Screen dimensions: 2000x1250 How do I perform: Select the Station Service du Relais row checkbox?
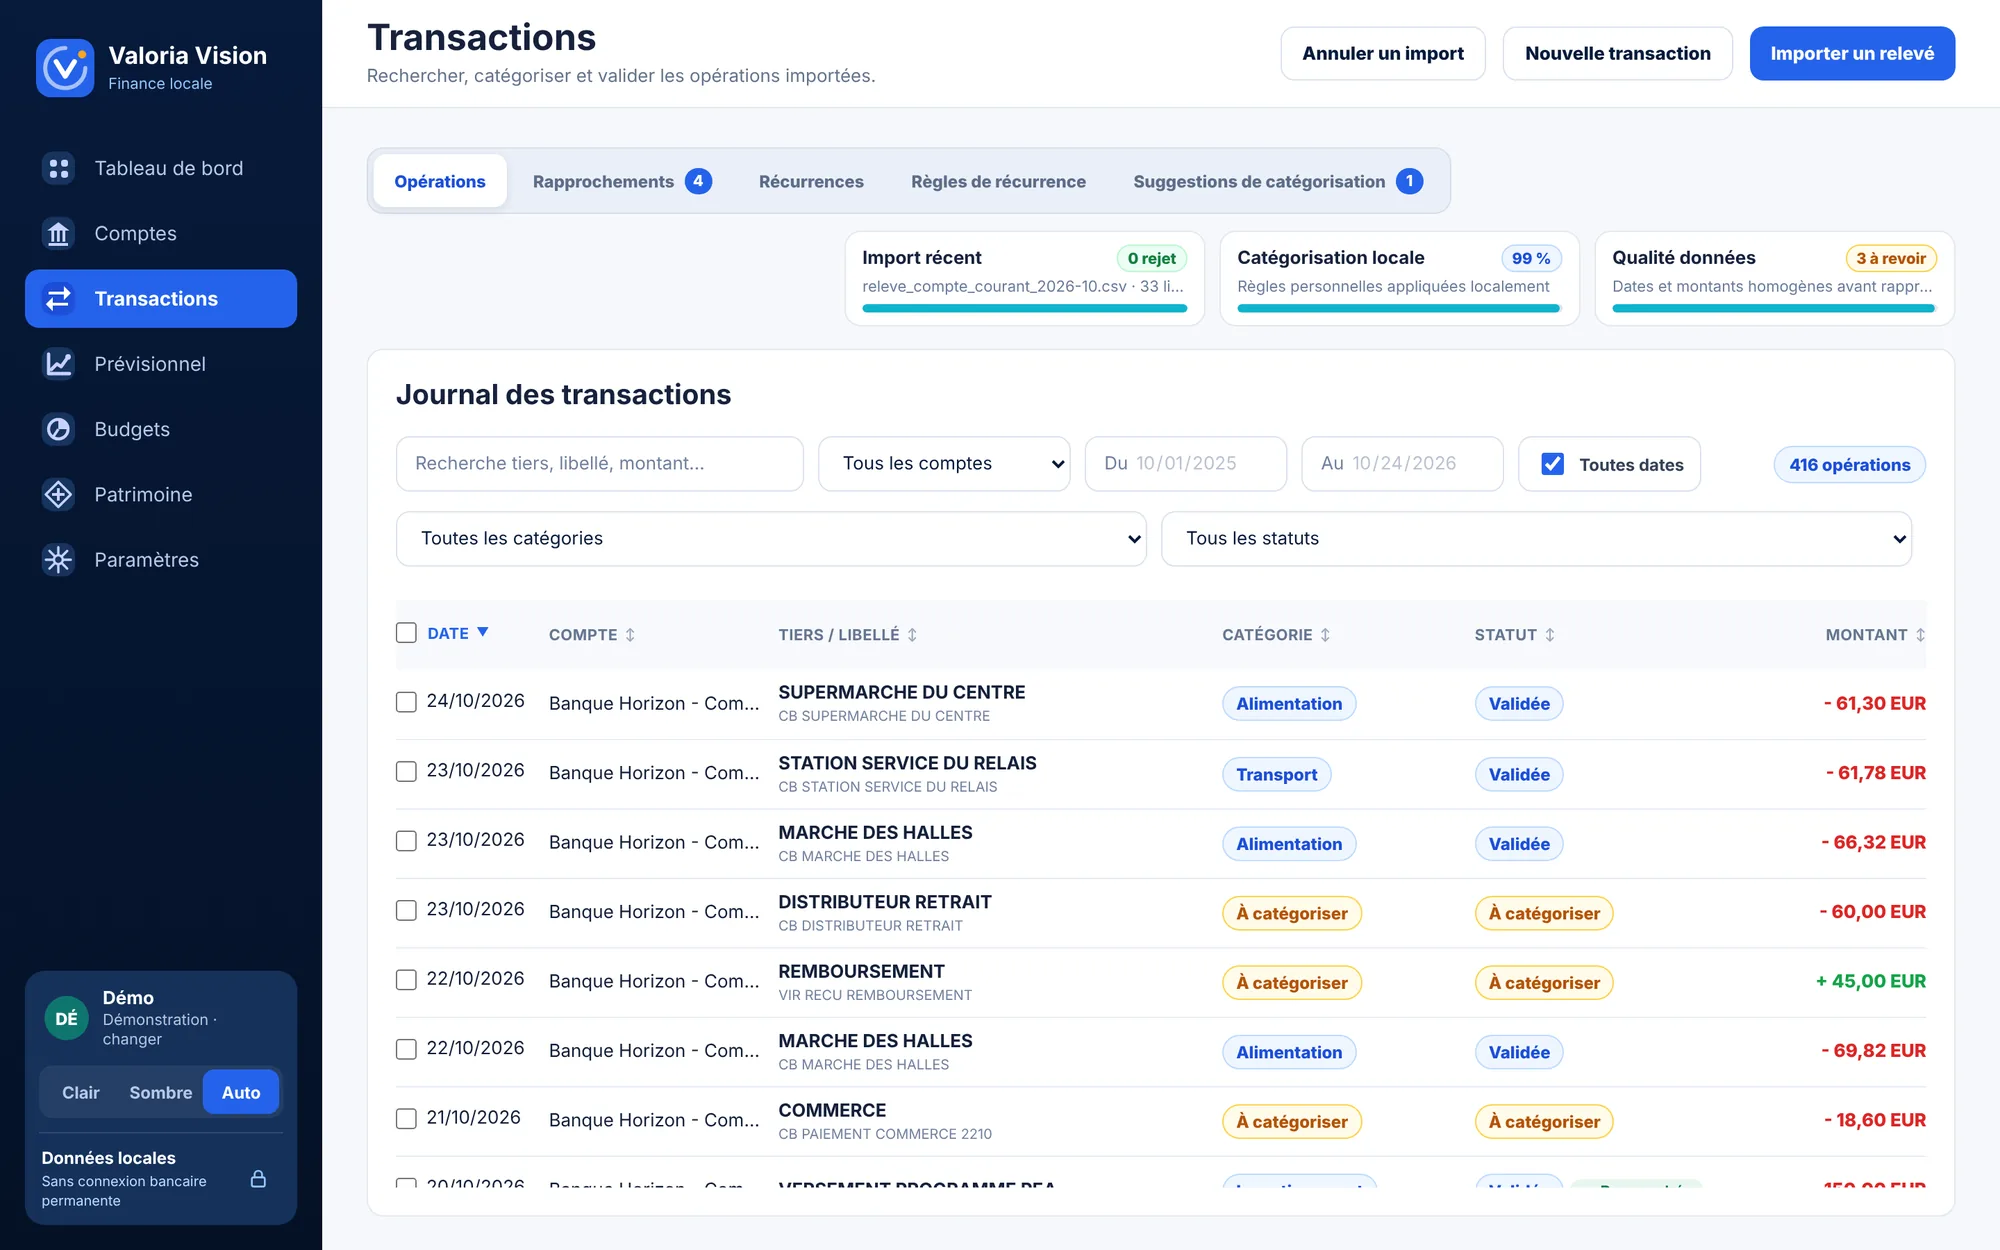click(406, 772)
